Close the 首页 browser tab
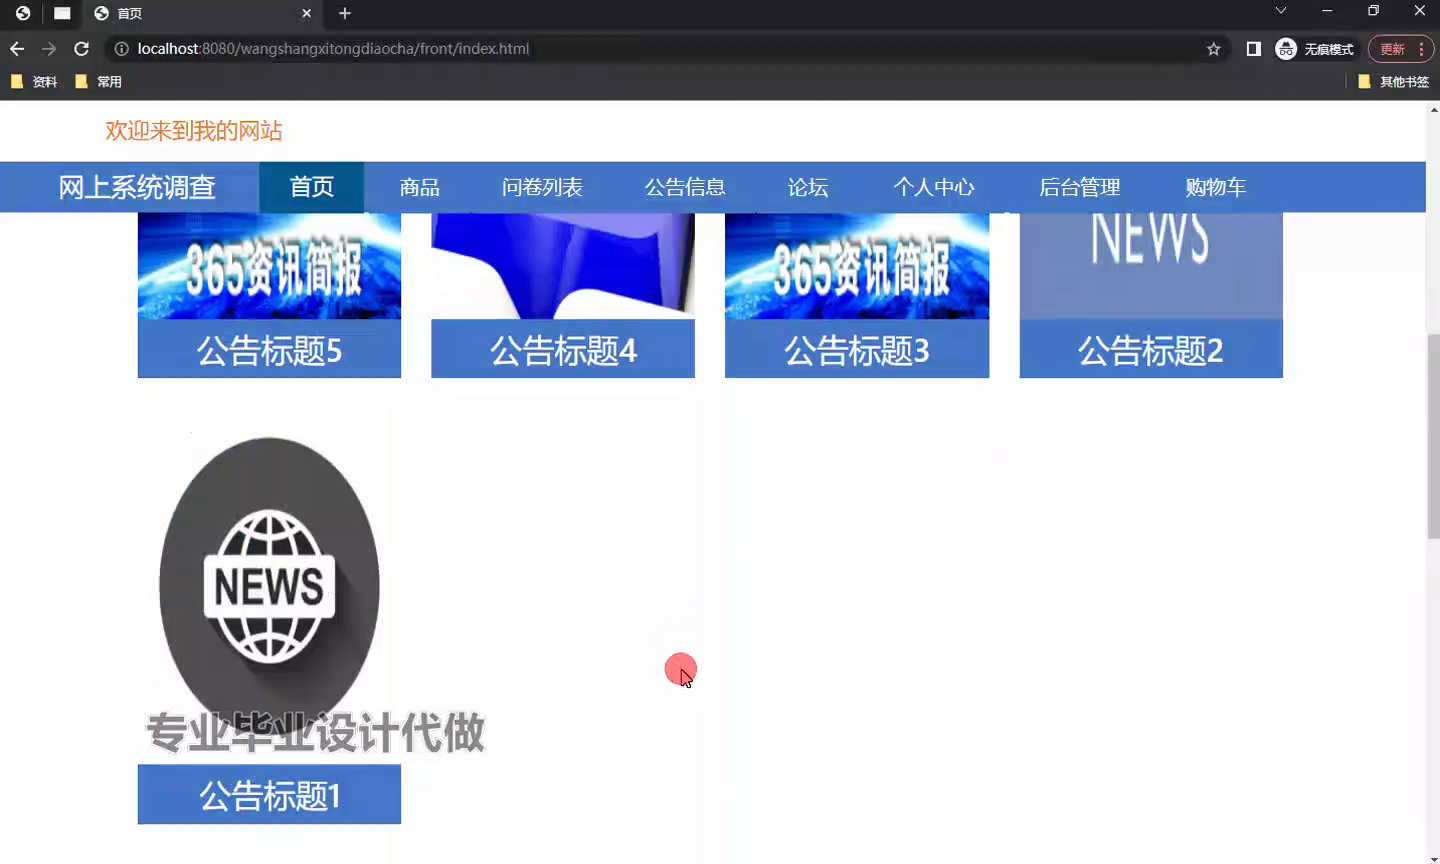 coord(306,13)
